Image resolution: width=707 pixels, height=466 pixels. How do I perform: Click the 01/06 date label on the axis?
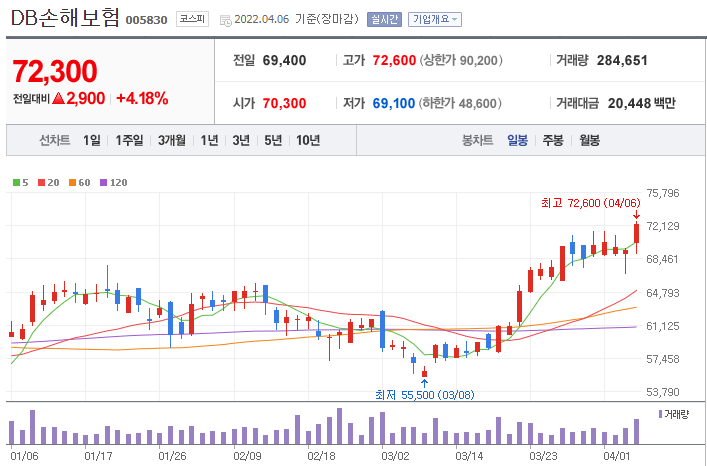point(24,456)
